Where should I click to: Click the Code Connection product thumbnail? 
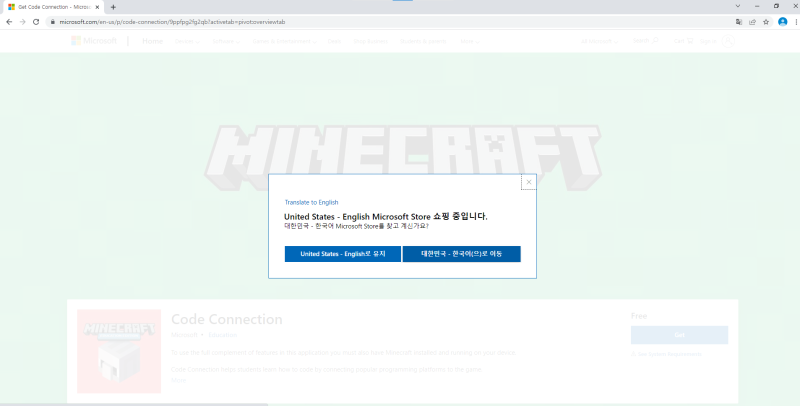(119, 351)
